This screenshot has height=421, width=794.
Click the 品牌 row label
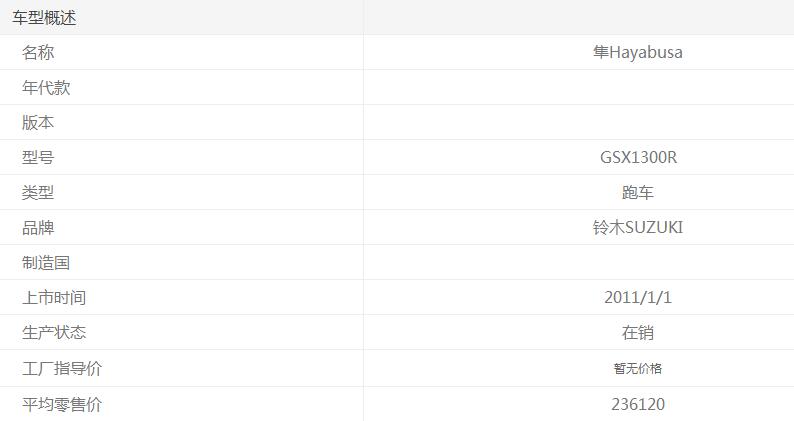pos(38,228)
